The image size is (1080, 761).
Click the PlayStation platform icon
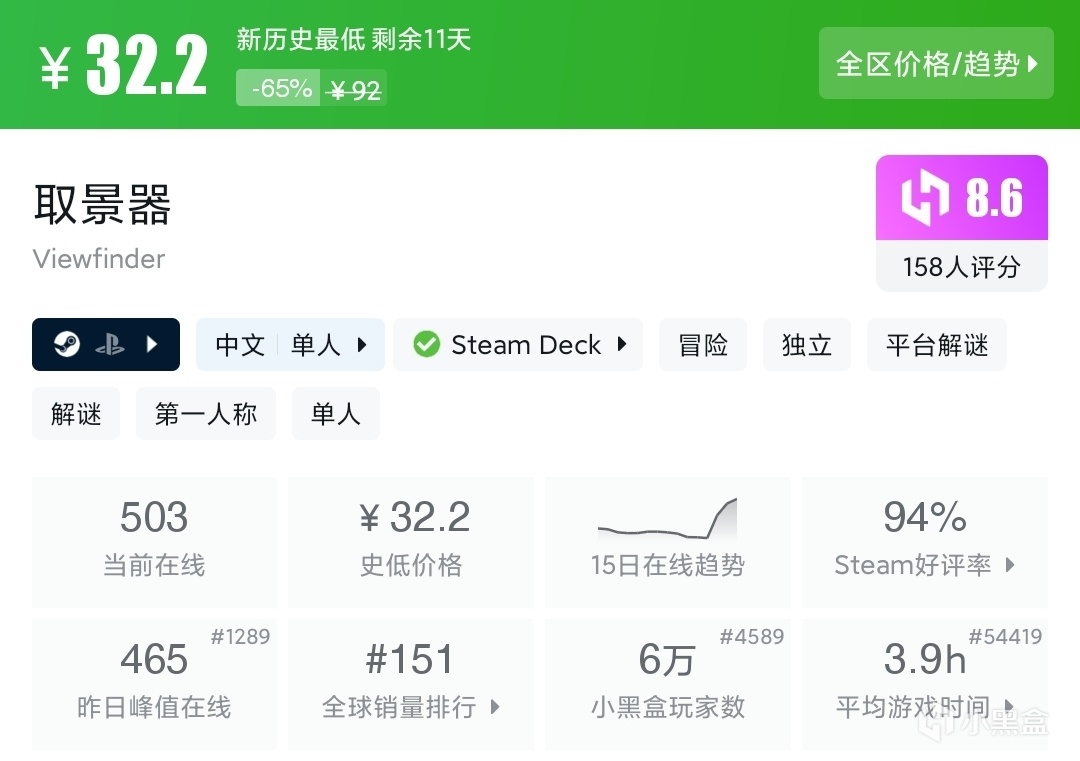click(109, 345)
